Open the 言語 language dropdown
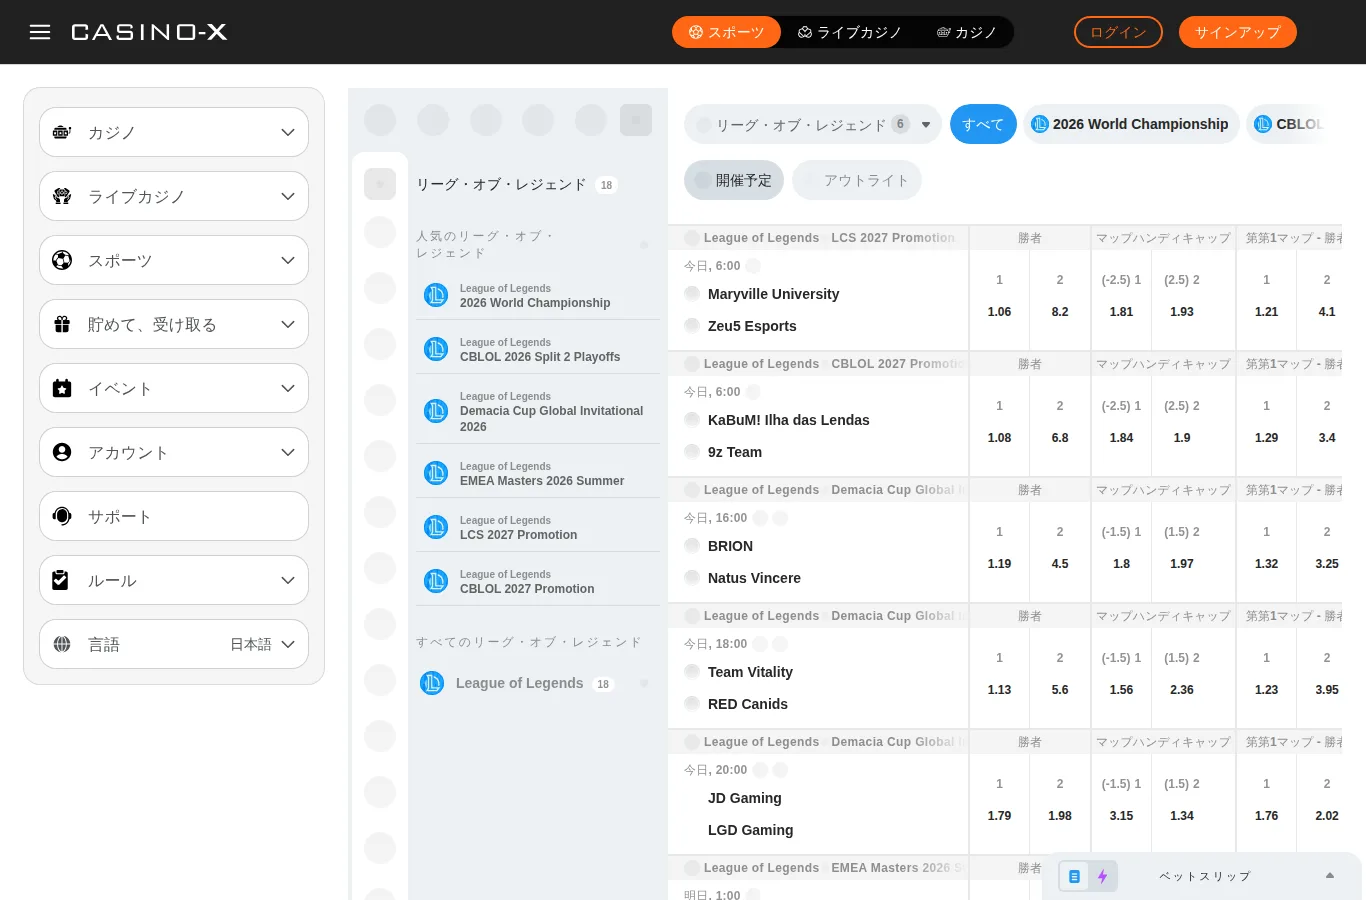This screenshot has width=1366, height=900. (x=174, y=644)
